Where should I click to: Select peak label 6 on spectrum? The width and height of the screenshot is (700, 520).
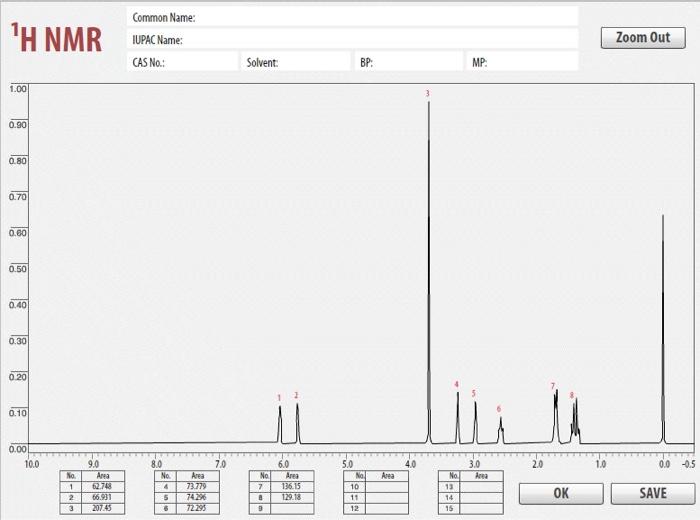click(x=499, y=409)
